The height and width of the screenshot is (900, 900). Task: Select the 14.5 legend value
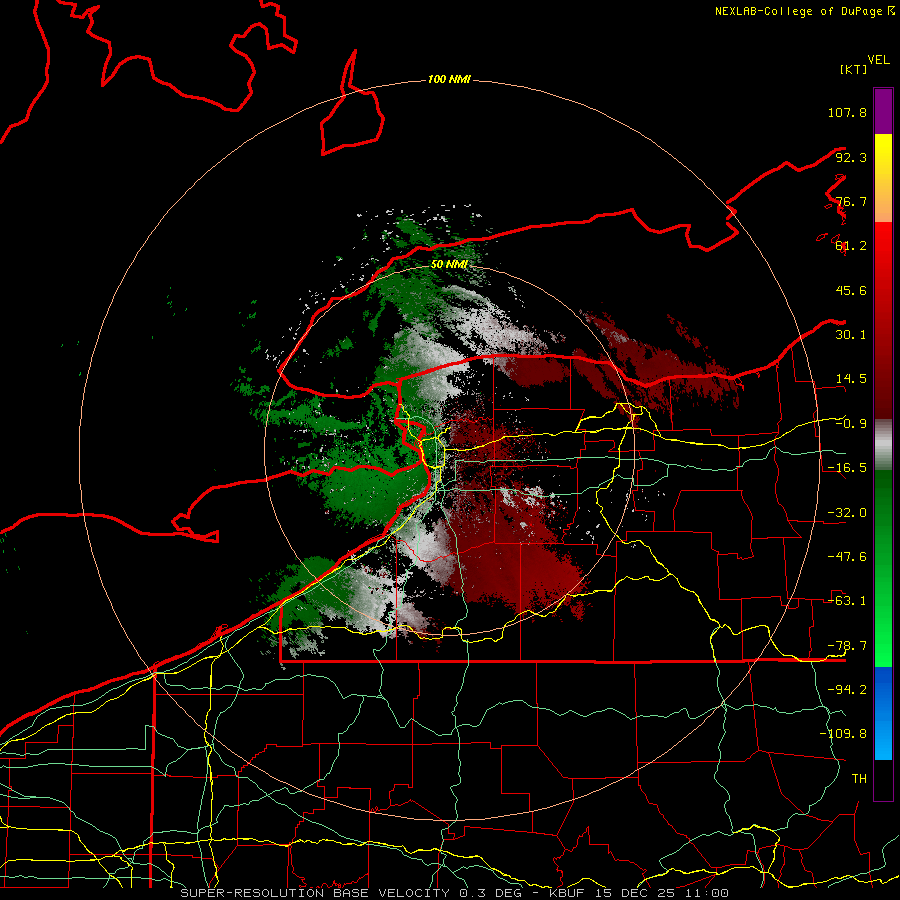pyautogui.click(x=851, y=379)
